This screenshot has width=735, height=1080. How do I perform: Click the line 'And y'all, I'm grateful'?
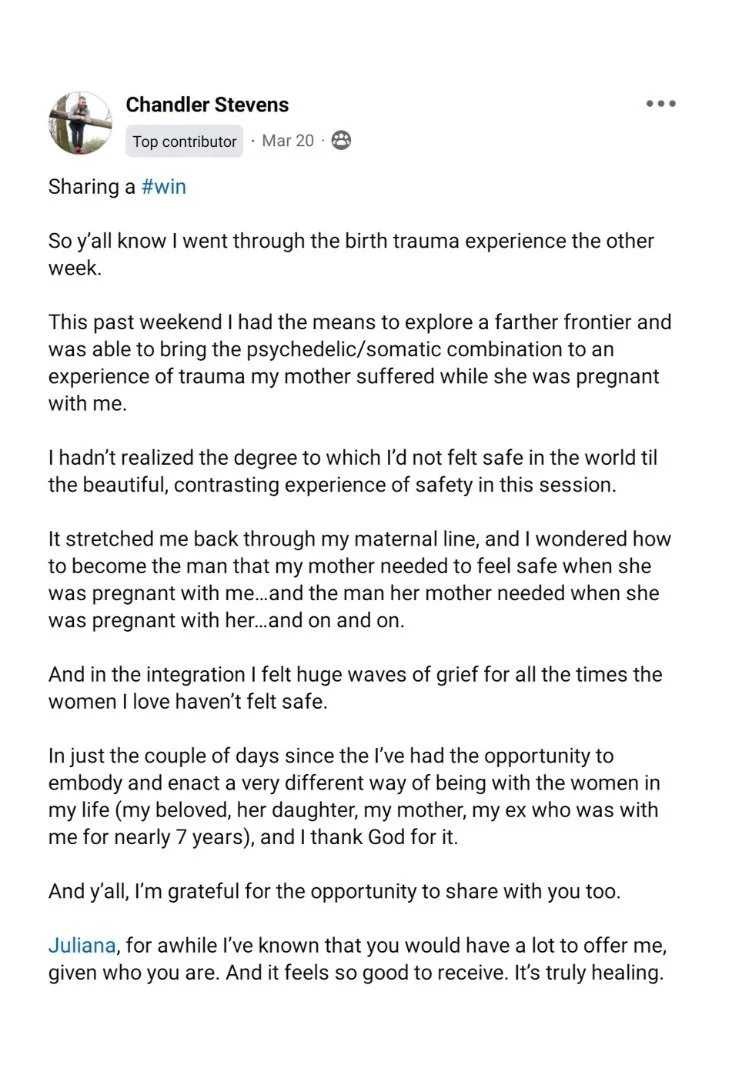tap(334, 891)
